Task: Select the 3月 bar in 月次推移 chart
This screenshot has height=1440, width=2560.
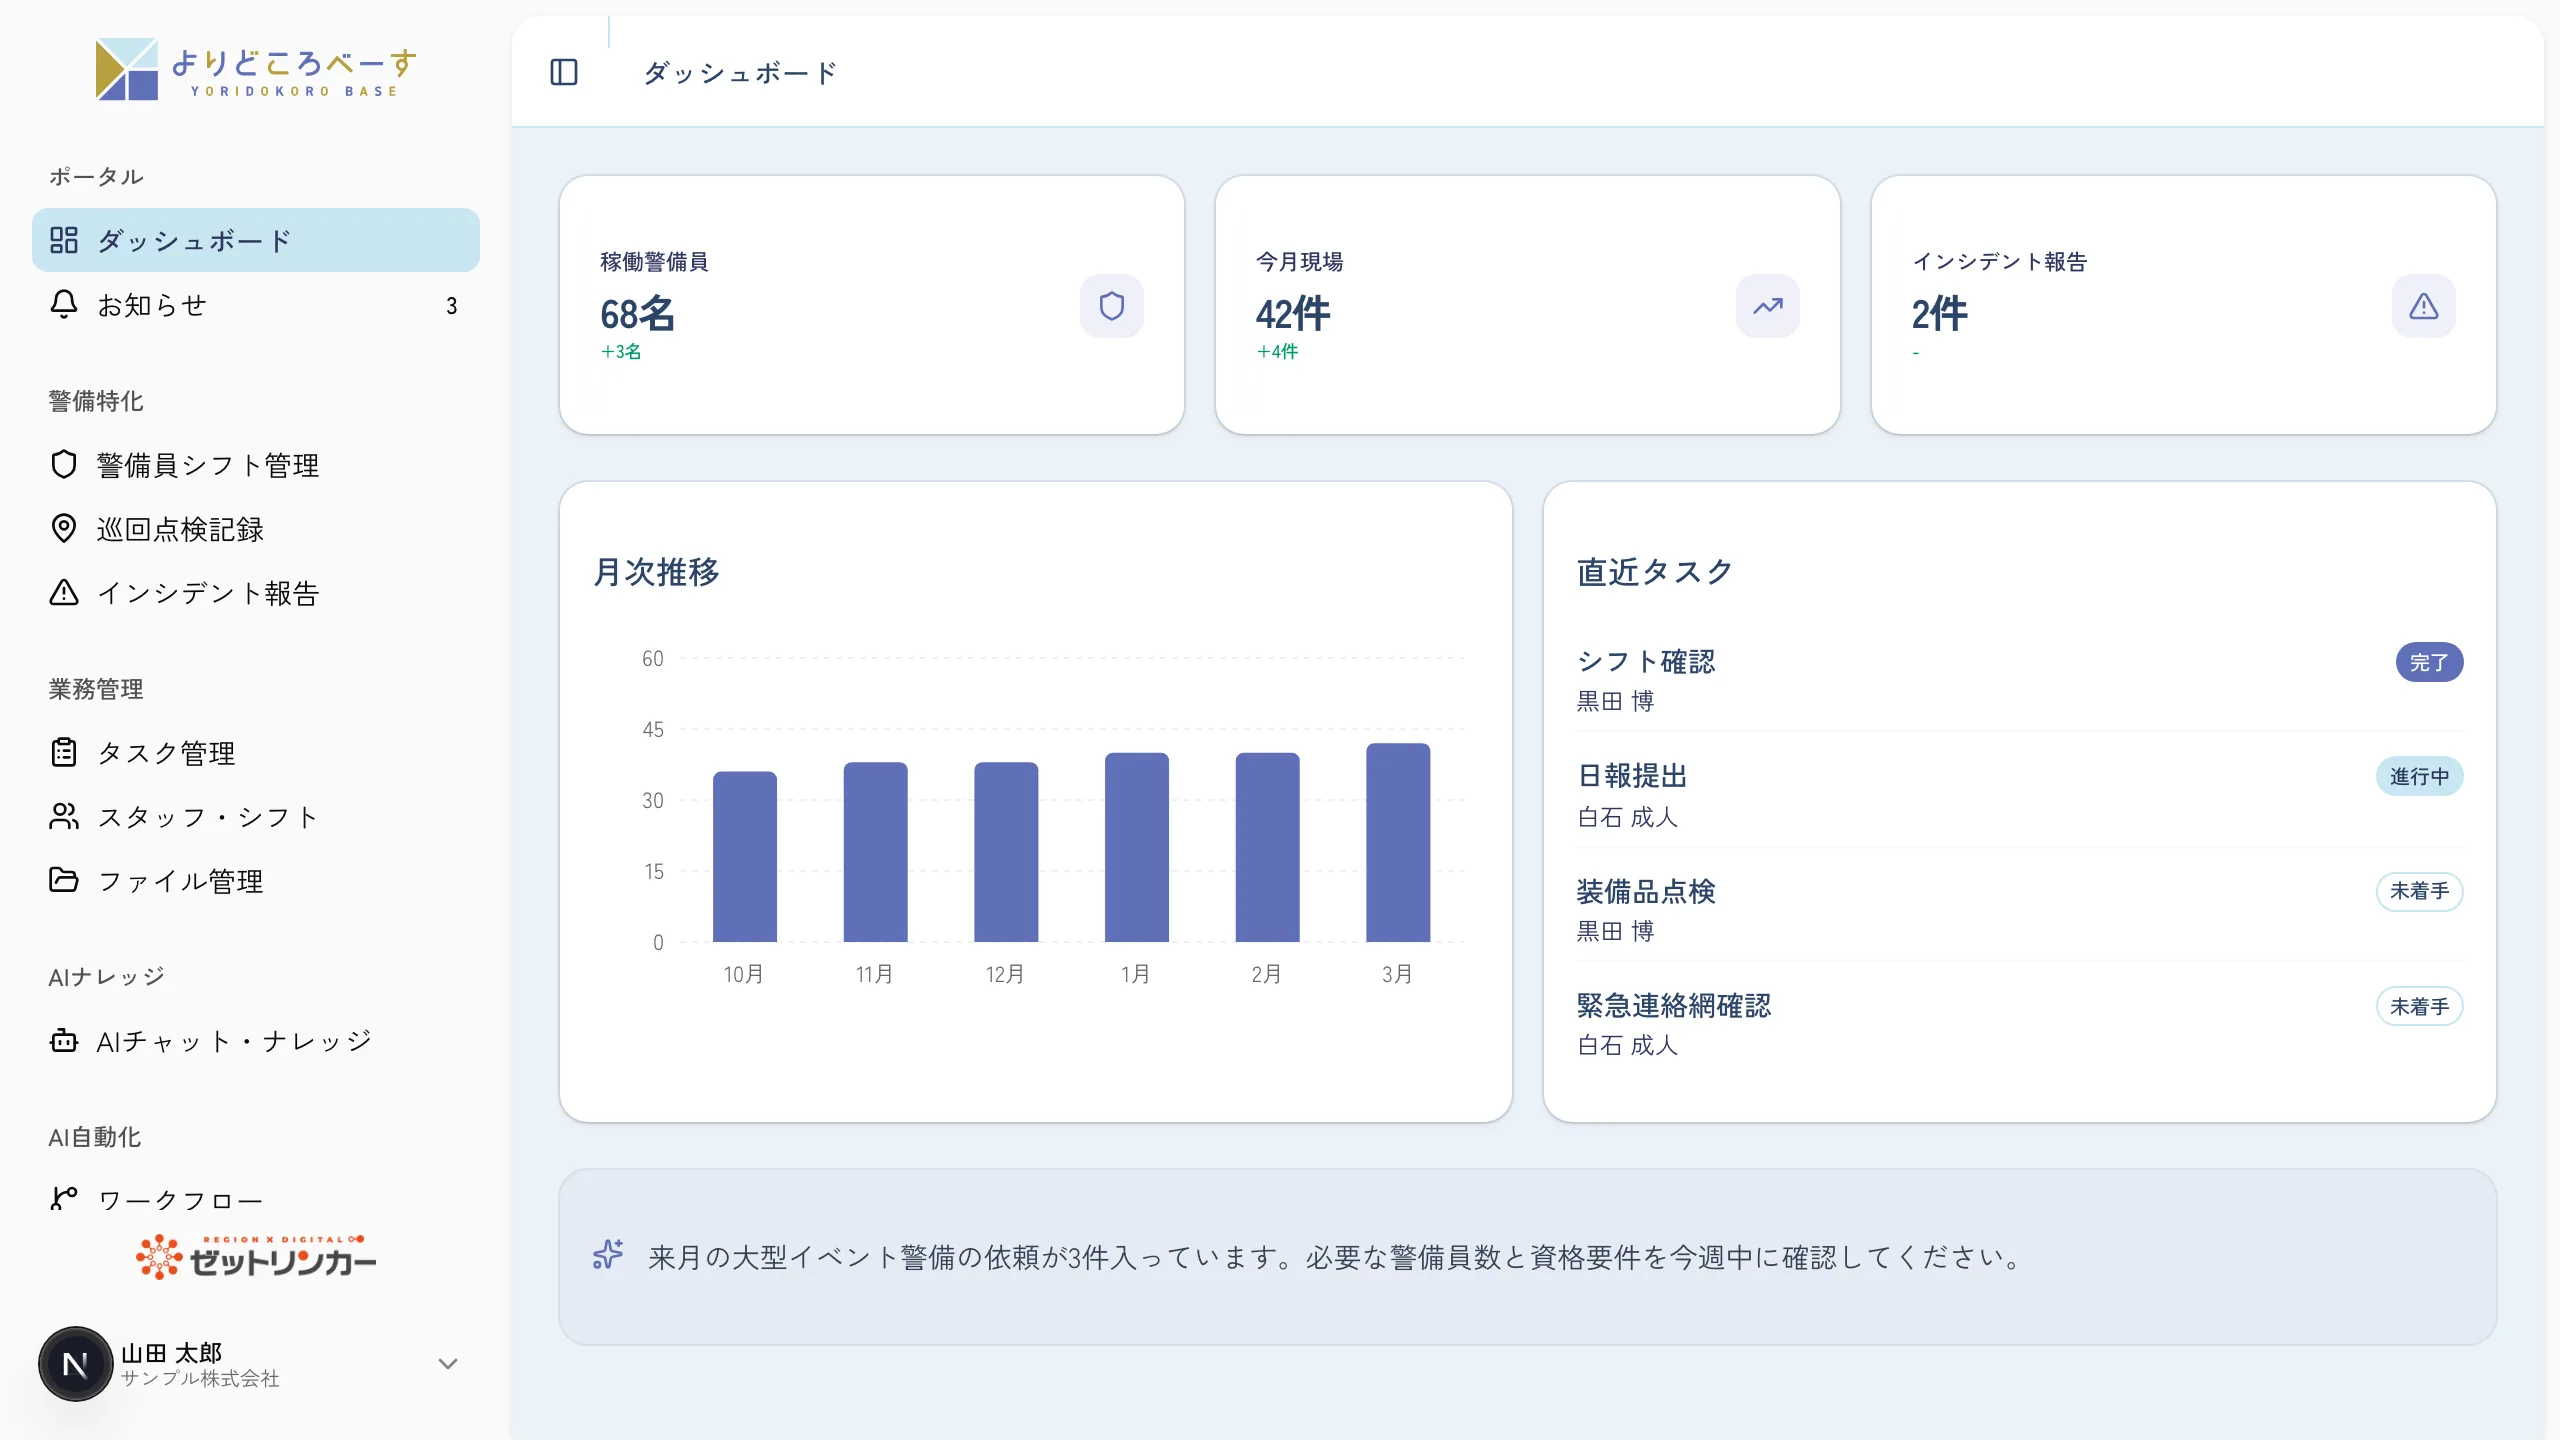Action: point(1398,842)
